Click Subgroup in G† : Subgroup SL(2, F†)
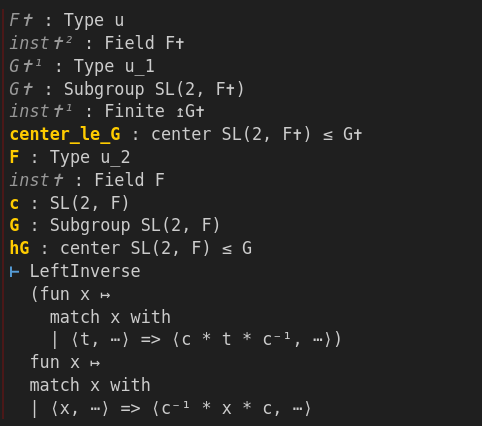 tap(104, 89)
